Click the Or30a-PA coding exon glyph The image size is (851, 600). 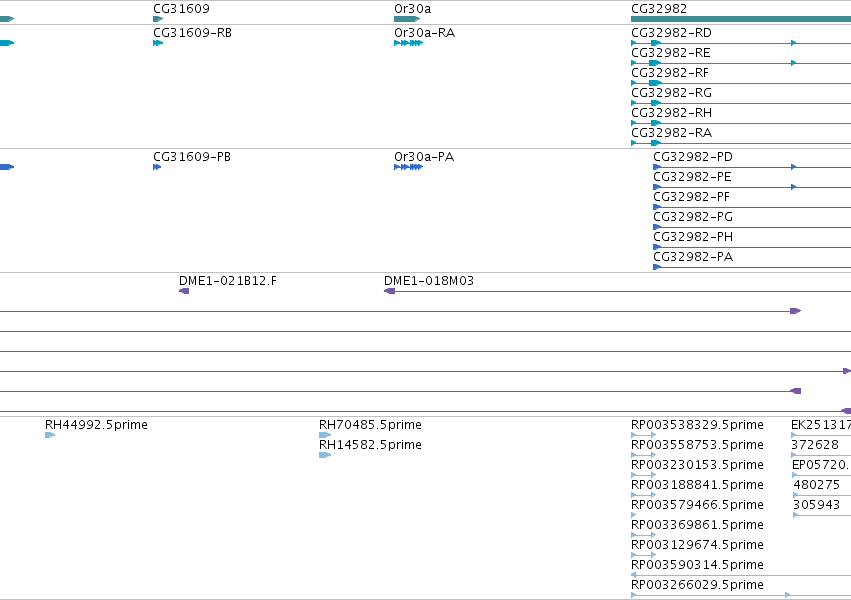[x=408, y=167]
